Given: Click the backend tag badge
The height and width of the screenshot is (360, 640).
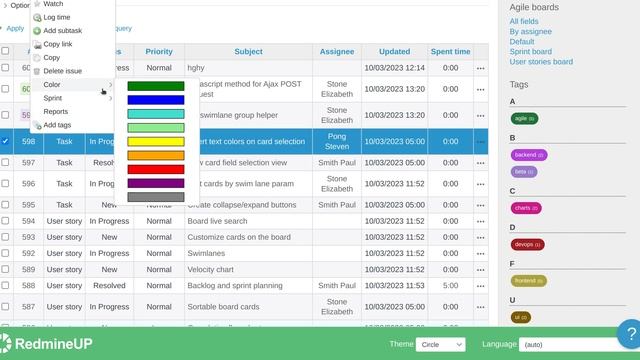Looking at the screenshot, I should point(529,155).
